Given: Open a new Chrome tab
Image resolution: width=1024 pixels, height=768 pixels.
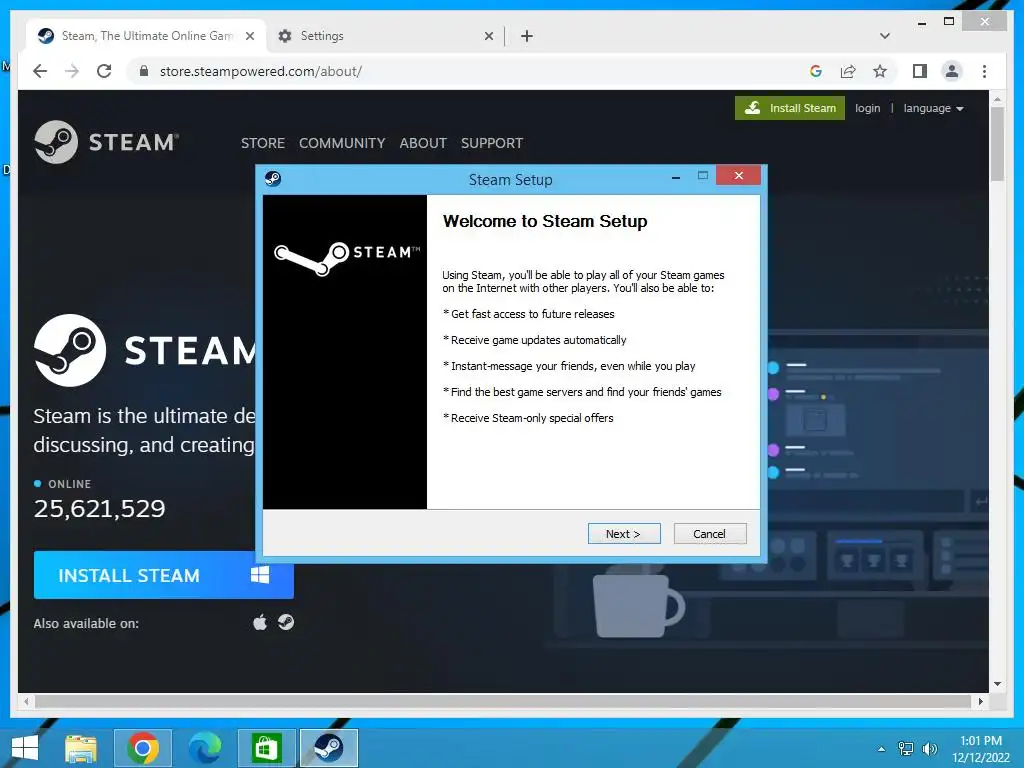Looking at the screenshot, I should (527, 36).
